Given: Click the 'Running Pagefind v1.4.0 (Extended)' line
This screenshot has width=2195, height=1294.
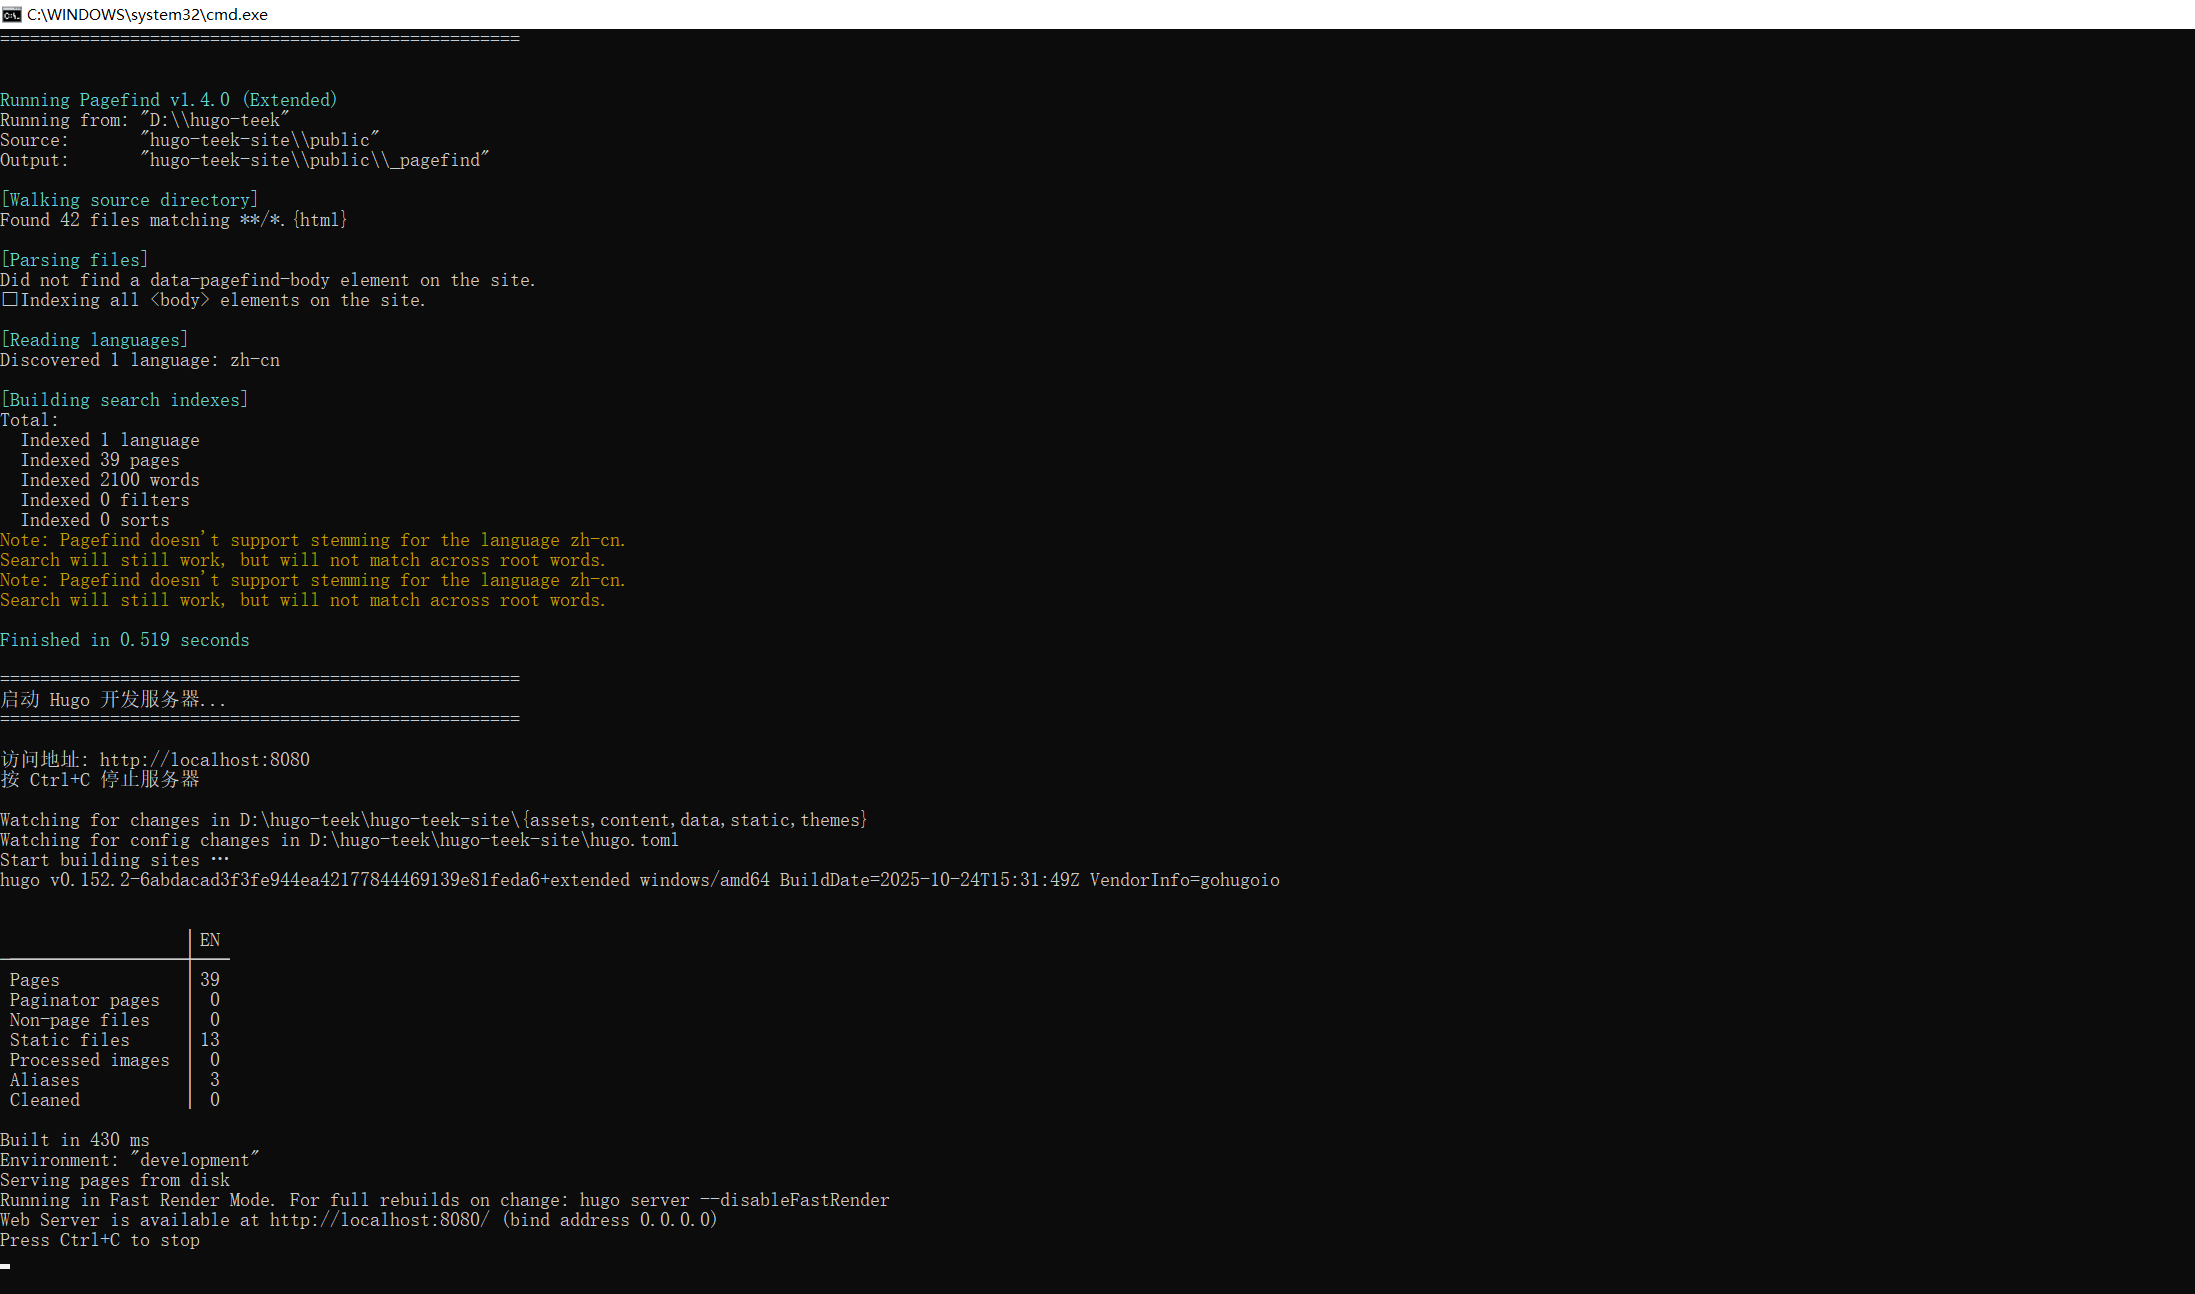Looking at the screenshot, I should [x=168, y=100].
